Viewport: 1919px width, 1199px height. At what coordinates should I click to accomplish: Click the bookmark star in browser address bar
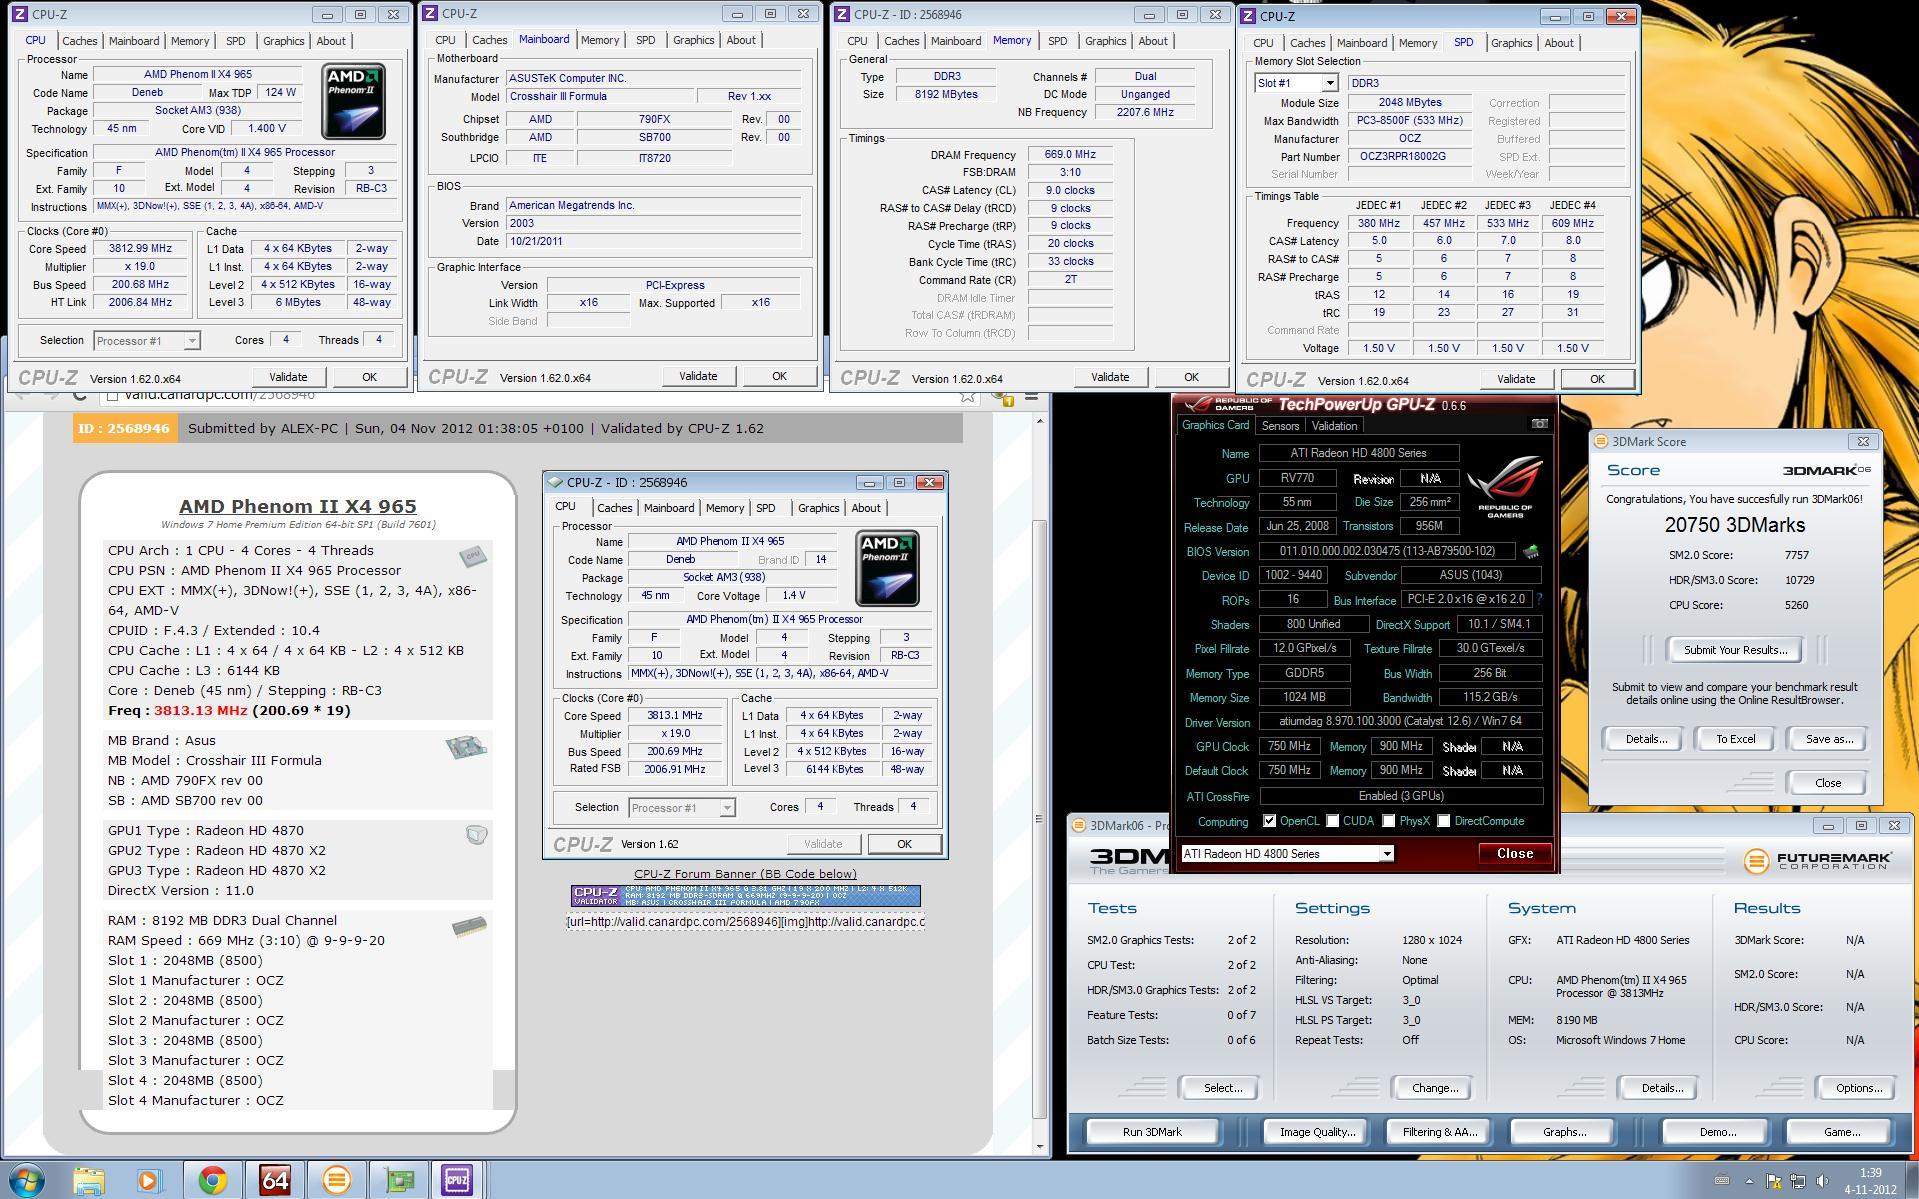tap(967, 396)
